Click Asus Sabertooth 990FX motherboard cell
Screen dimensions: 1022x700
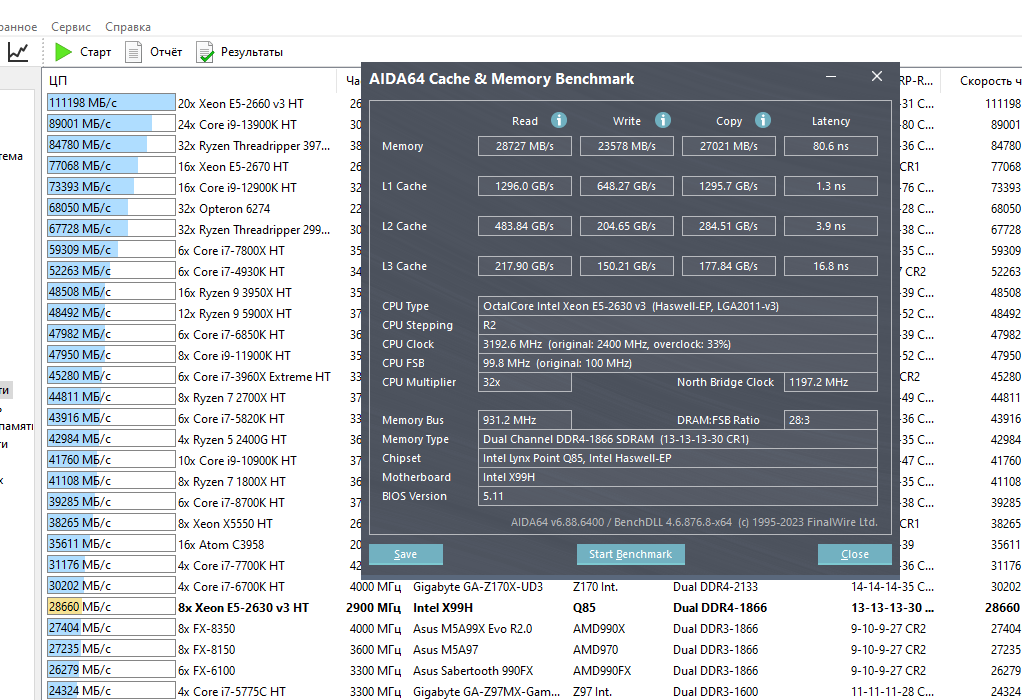click(473, 670)
